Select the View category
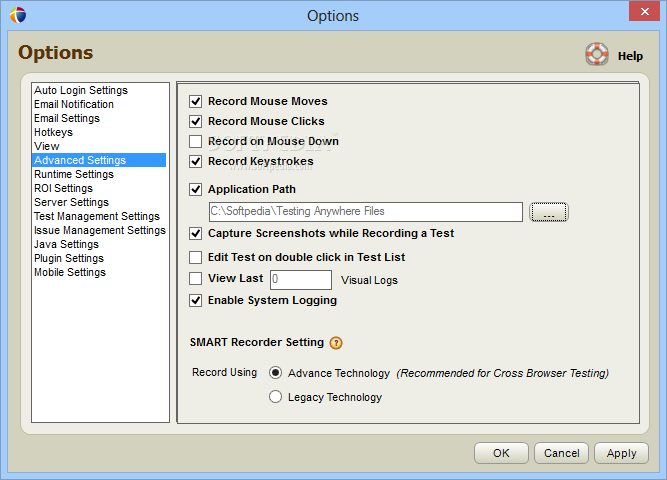Viewport: 667px width, 480px height. click(47, 146)
